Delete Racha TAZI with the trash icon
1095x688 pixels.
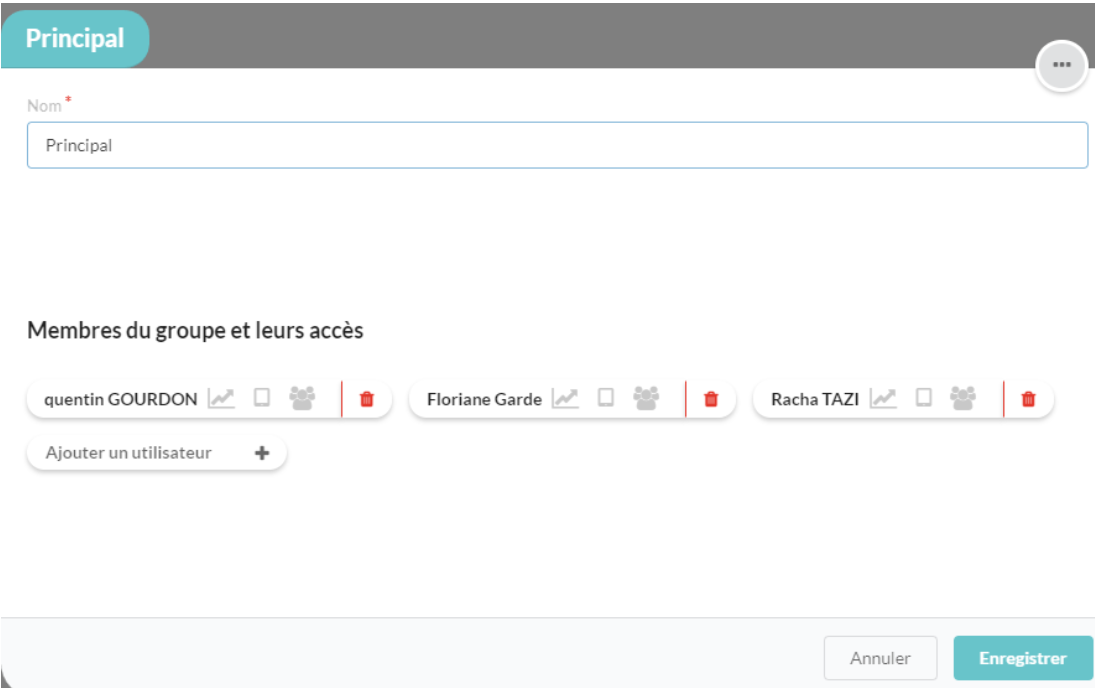click(1028, 399)
